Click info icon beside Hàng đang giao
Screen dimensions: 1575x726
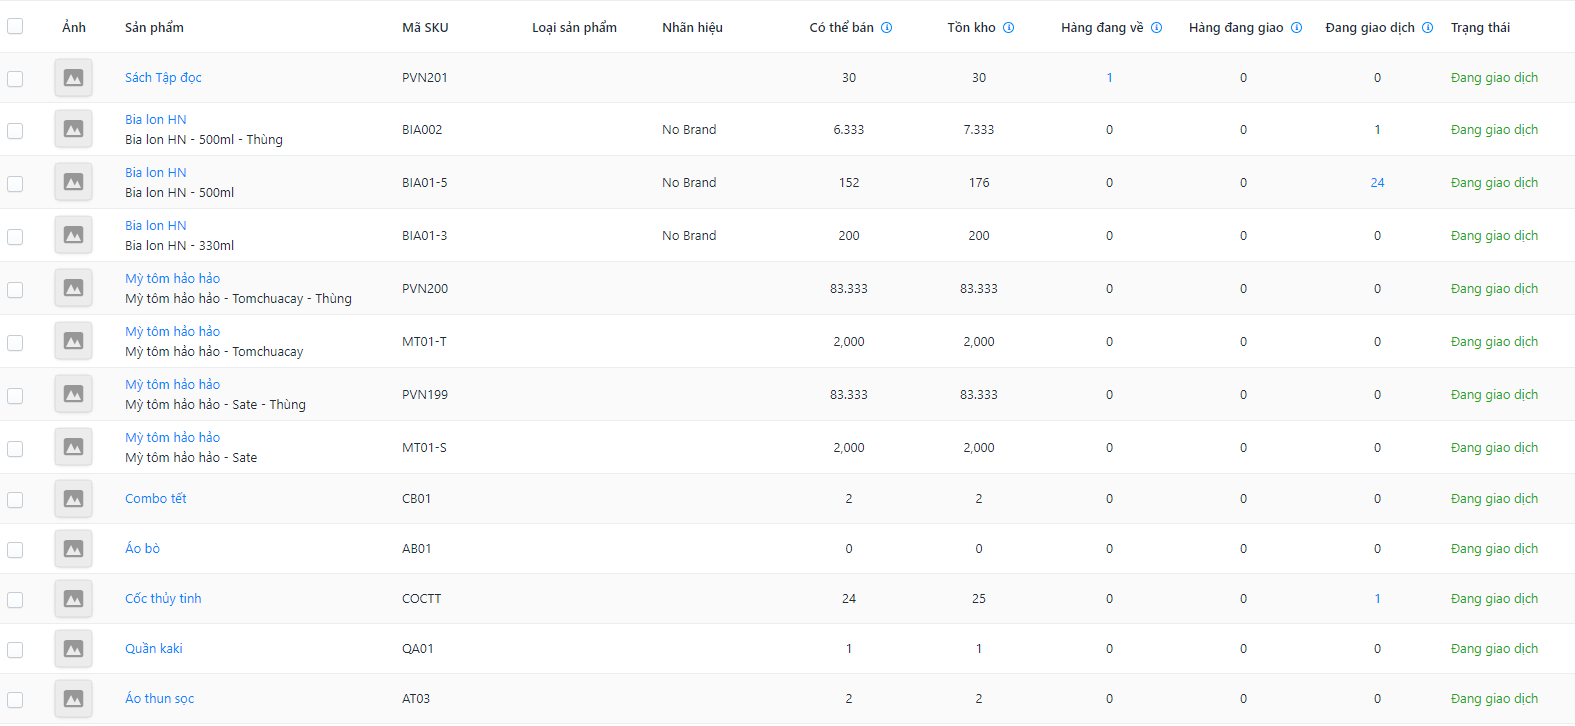click(x=1296, y=28)
